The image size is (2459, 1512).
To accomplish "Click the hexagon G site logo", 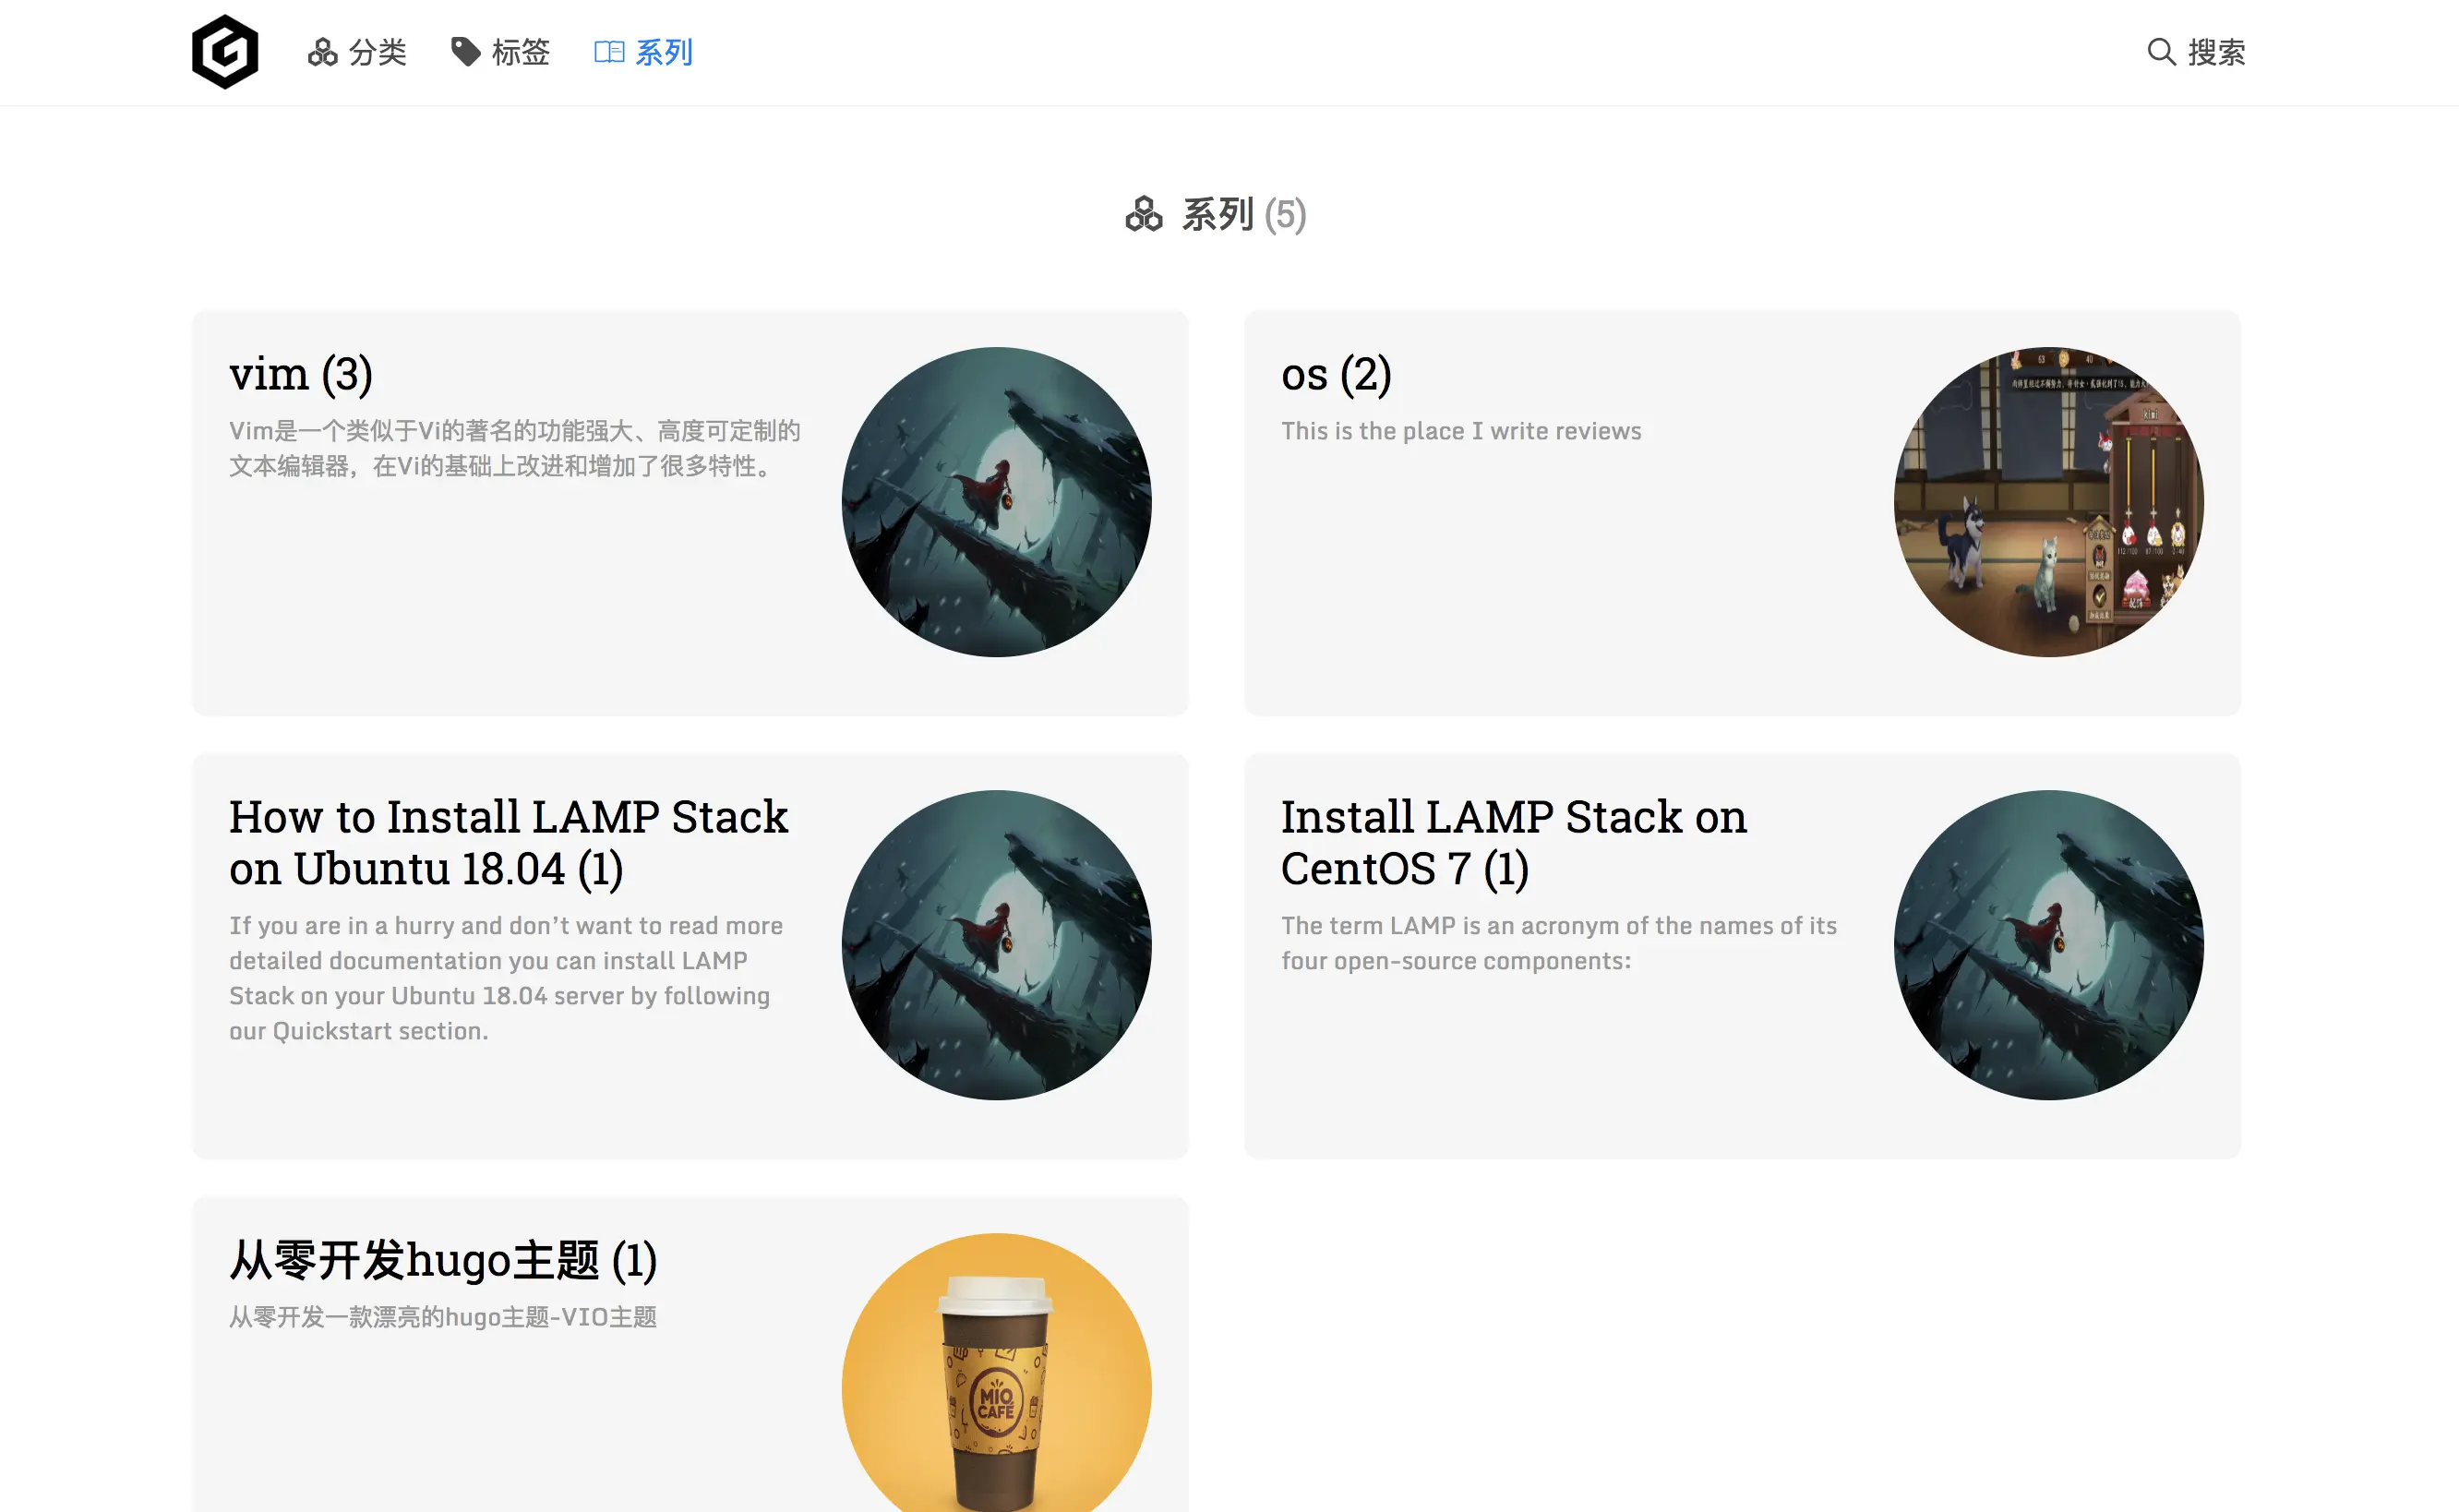I will [x=225, y=52].
